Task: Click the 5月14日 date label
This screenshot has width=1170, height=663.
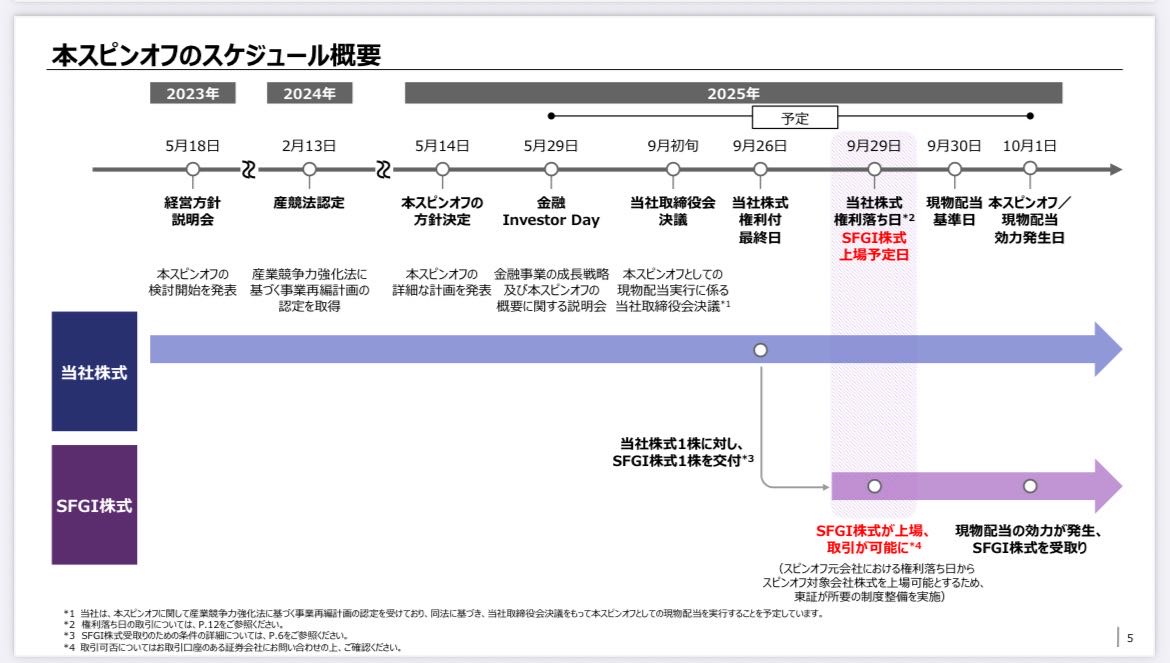Action: [442, 145]
